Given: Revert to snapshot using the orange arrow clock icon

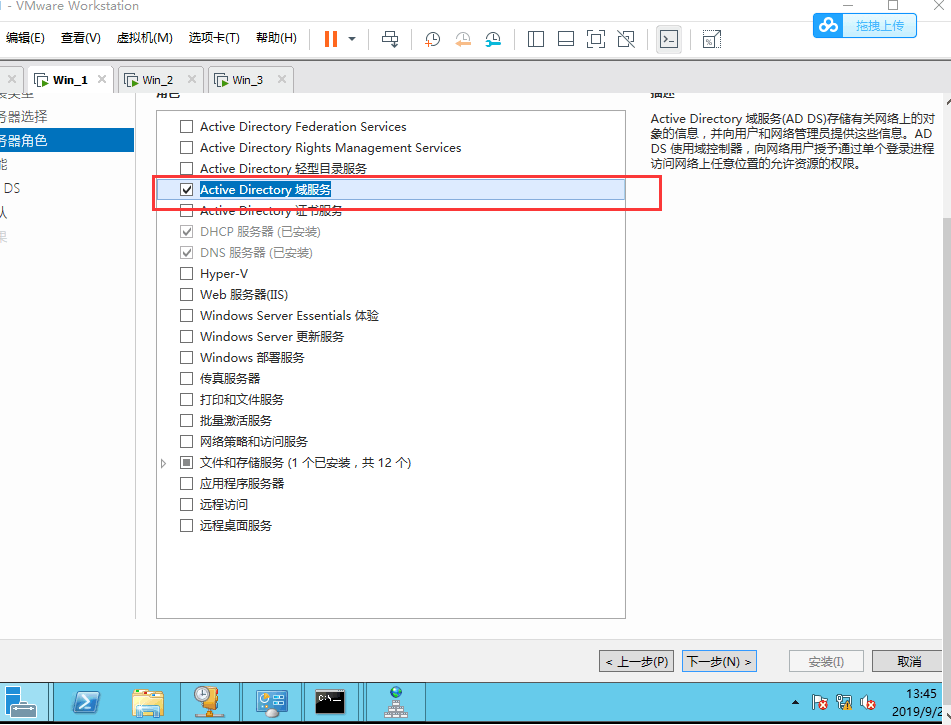Looking at the screenshot, I should tap(463, 39).
